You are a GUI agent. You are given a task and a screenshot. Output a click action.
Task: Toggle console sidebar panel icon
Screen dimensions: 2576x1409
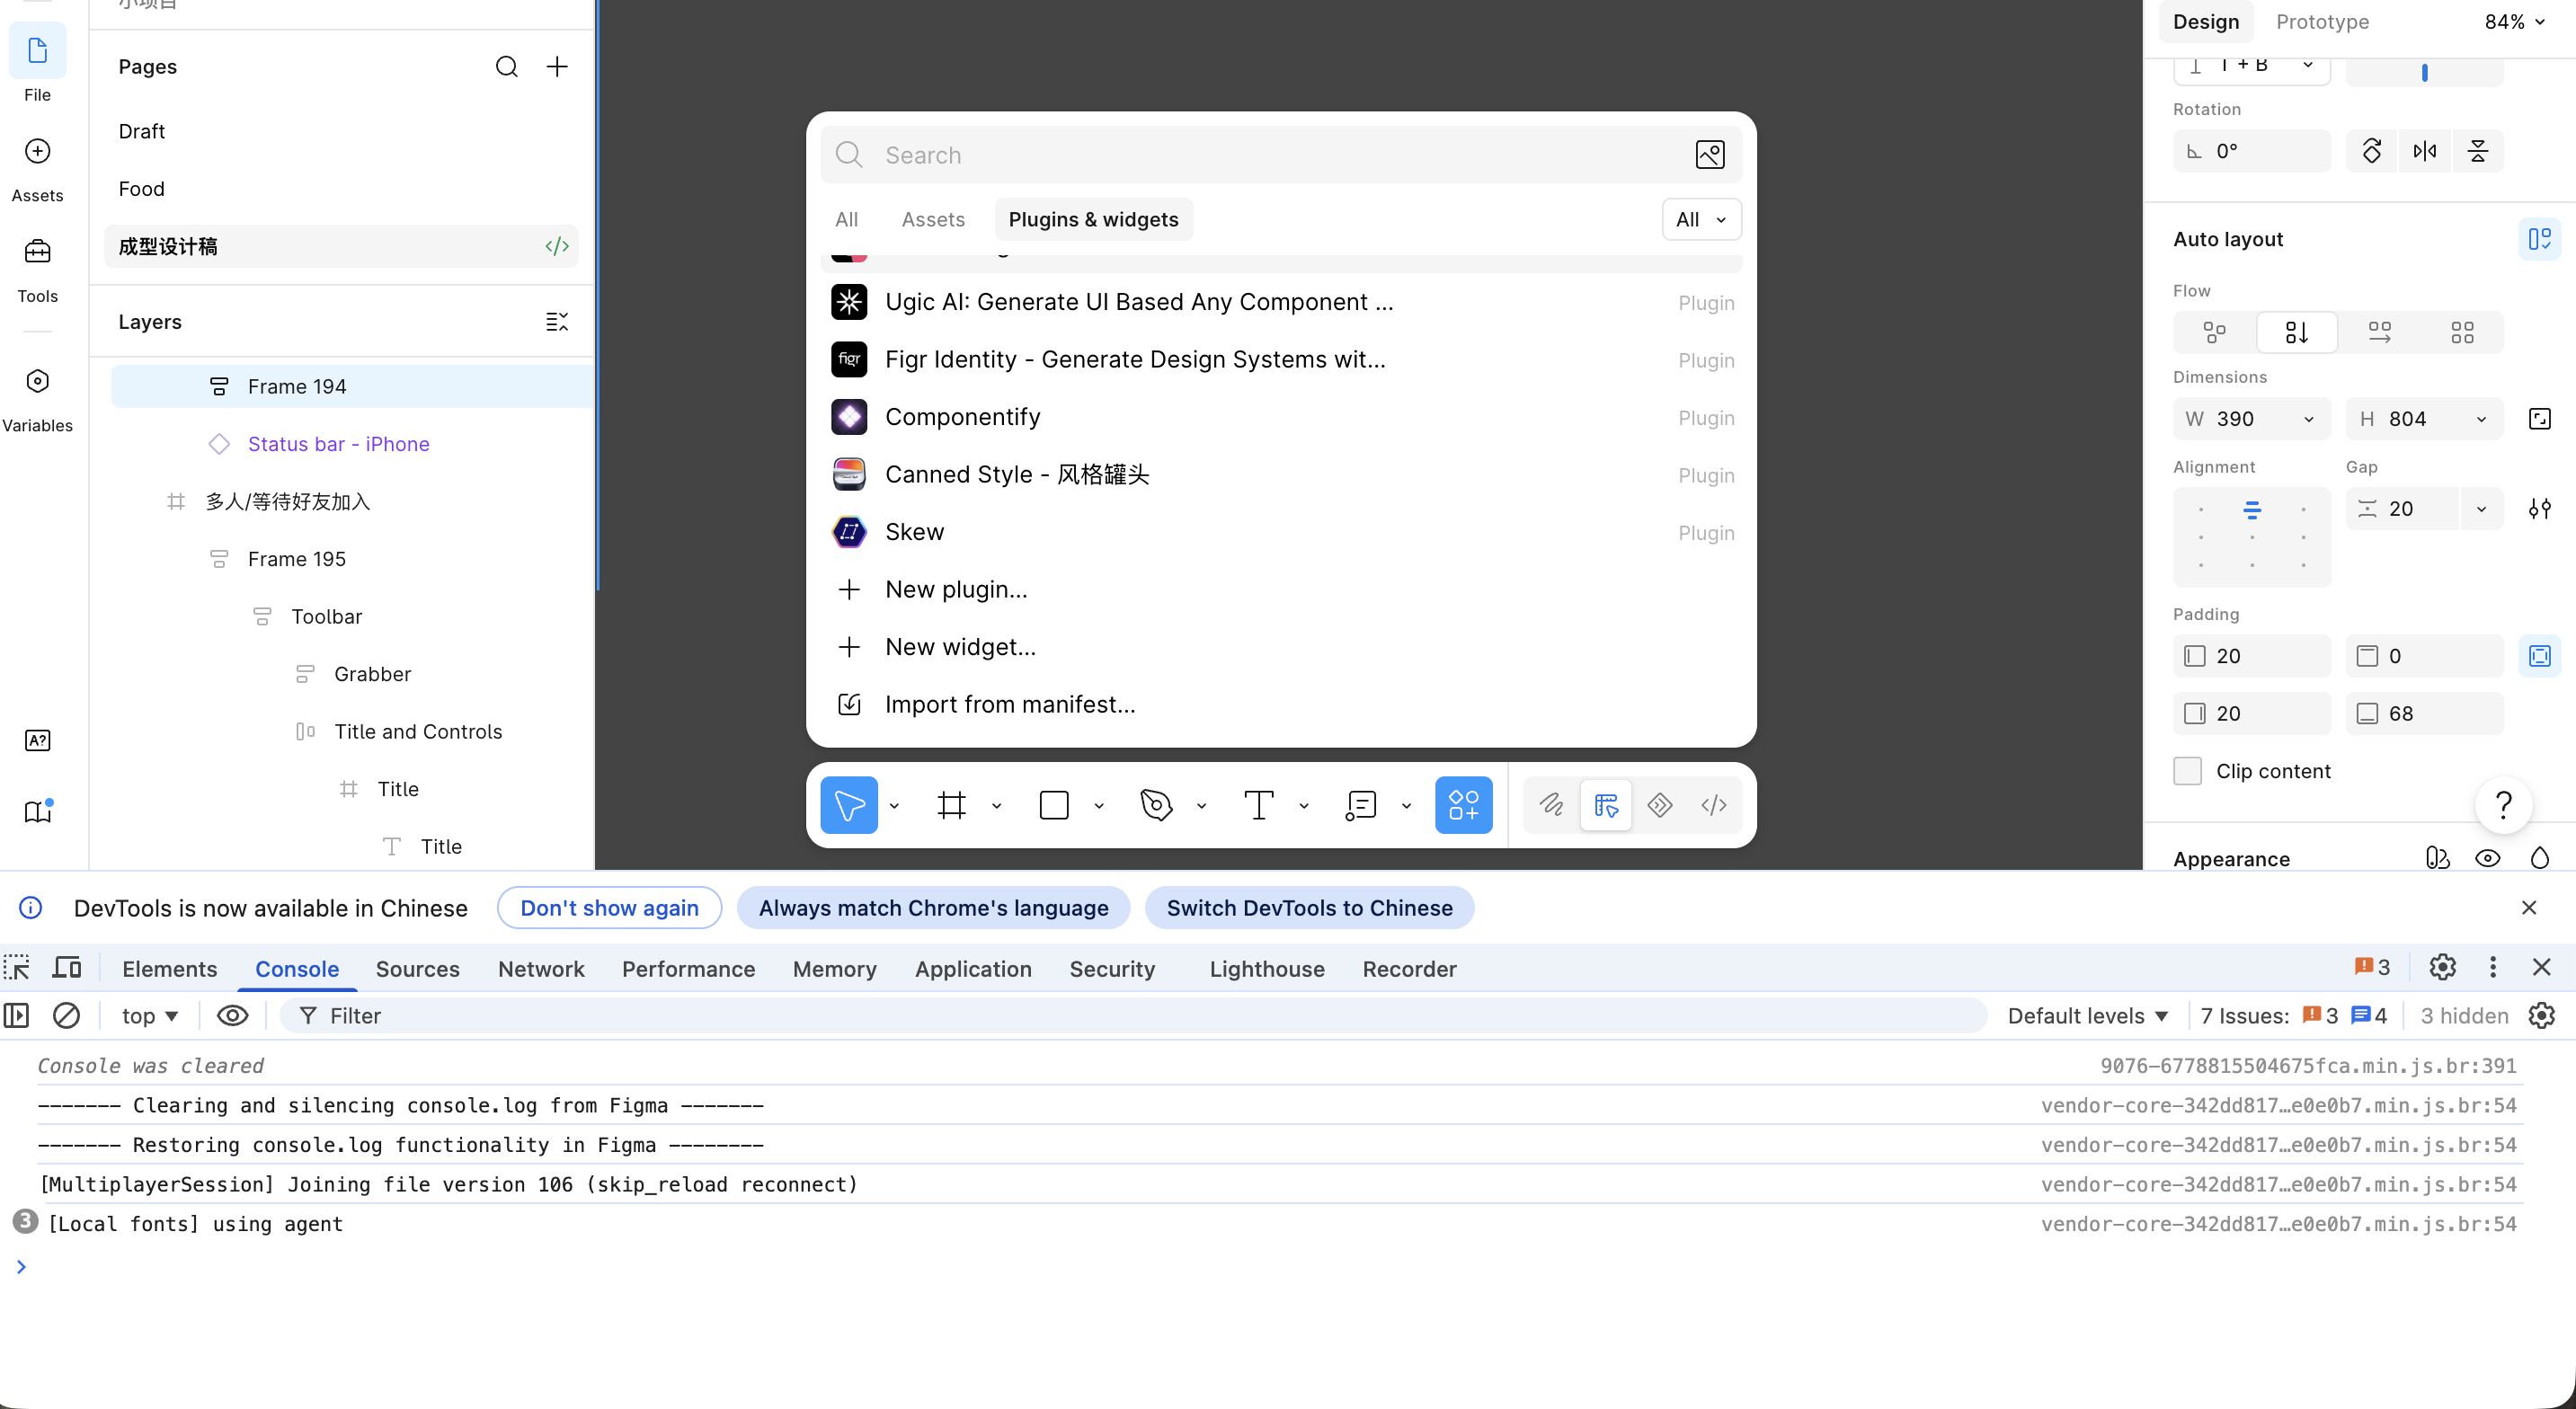[x=17, y=1016]
